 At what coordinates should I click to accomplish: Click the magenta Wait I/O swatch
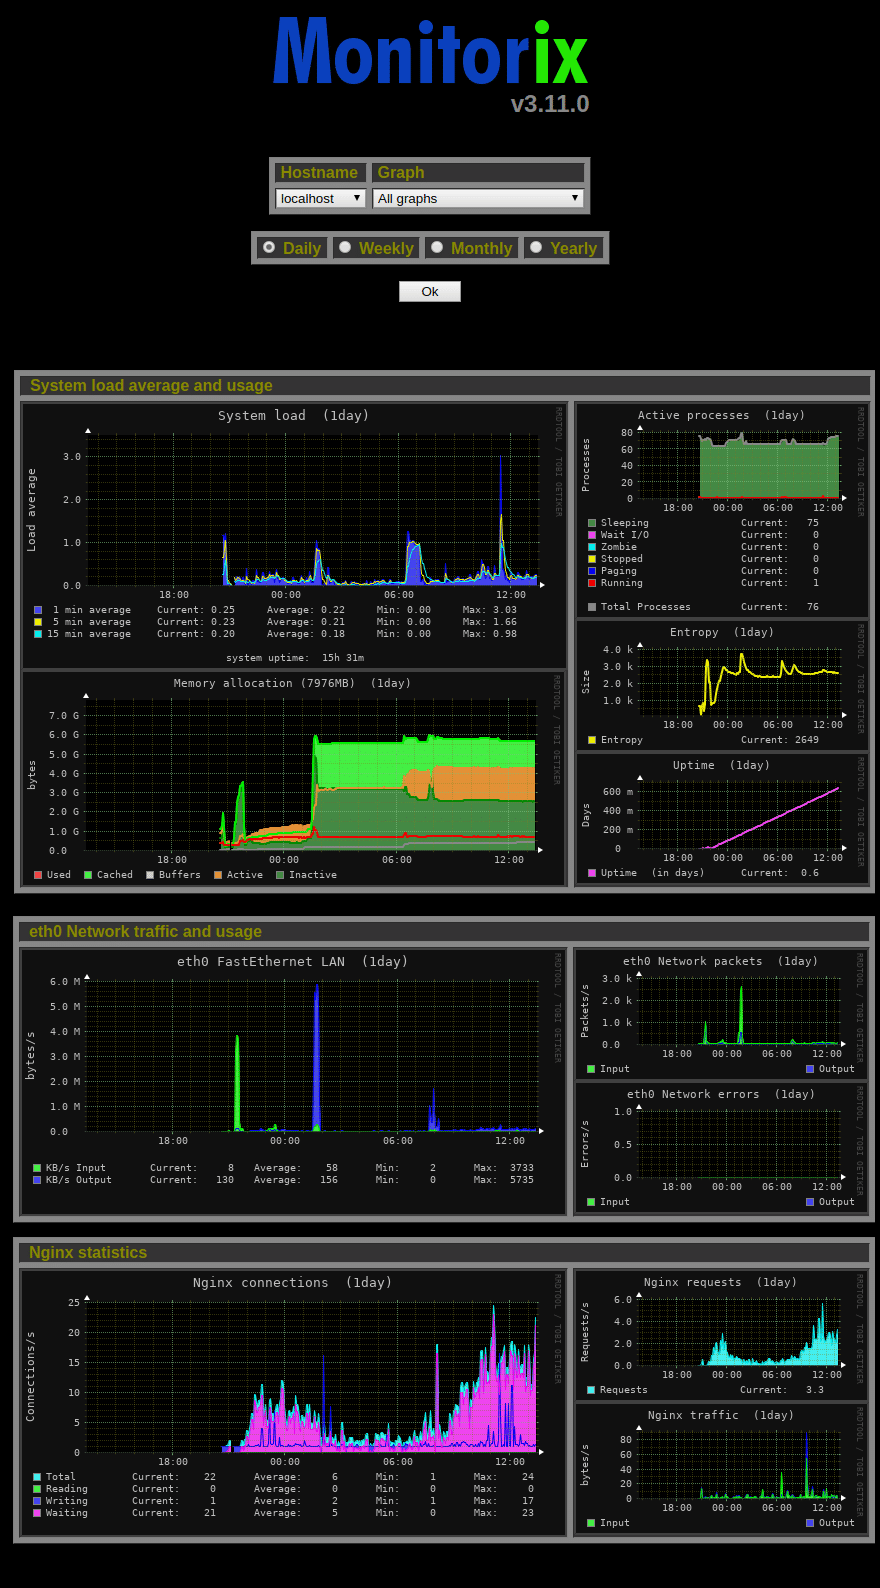click(x=592, y=535)
